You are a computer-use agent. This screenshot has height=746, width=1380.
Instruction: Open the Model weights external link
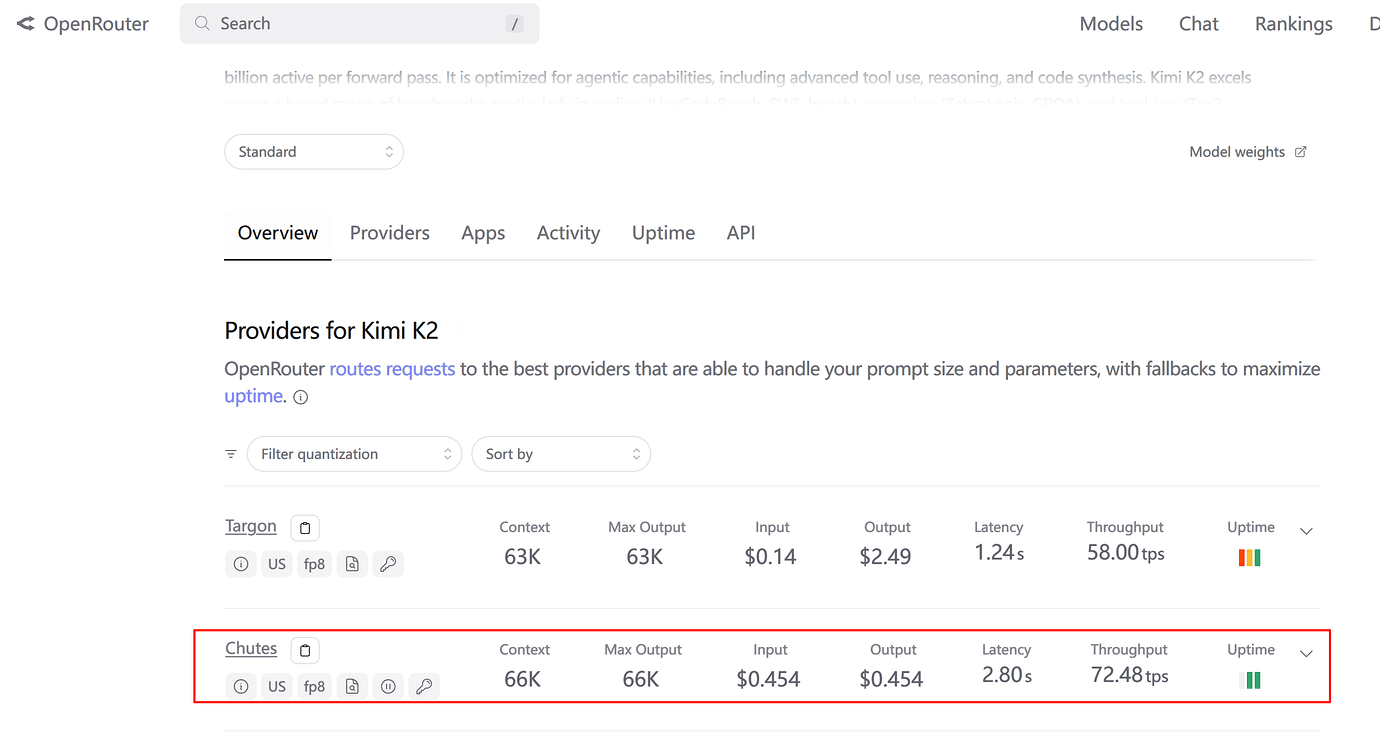coord(1248,152)
